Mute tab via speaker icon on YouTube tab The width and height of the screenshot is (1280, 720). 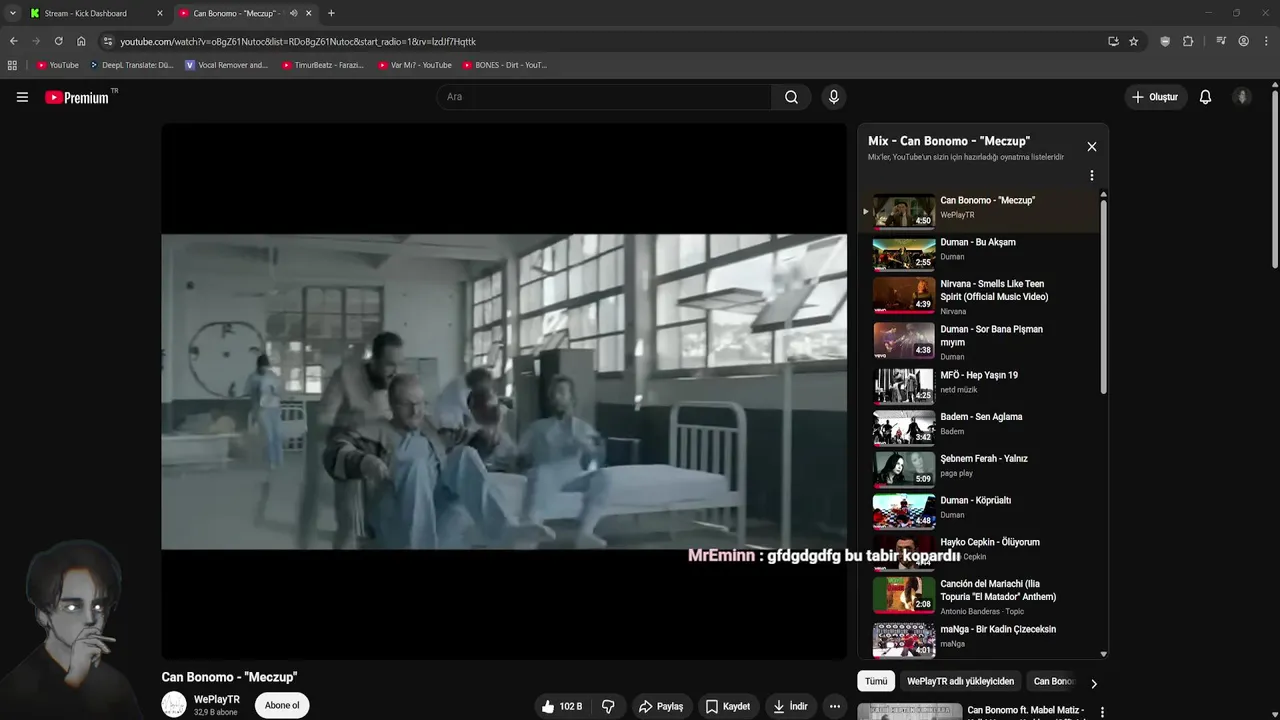(x=293, y=13)
